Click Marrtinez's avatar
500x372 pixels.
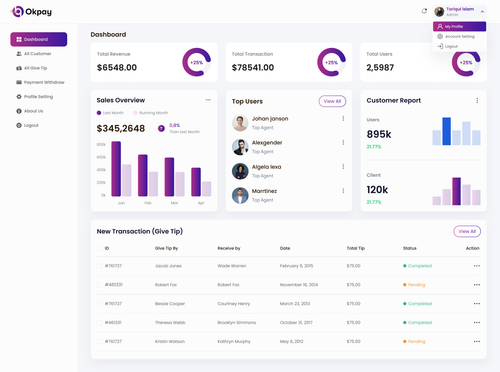click(240, 196)
